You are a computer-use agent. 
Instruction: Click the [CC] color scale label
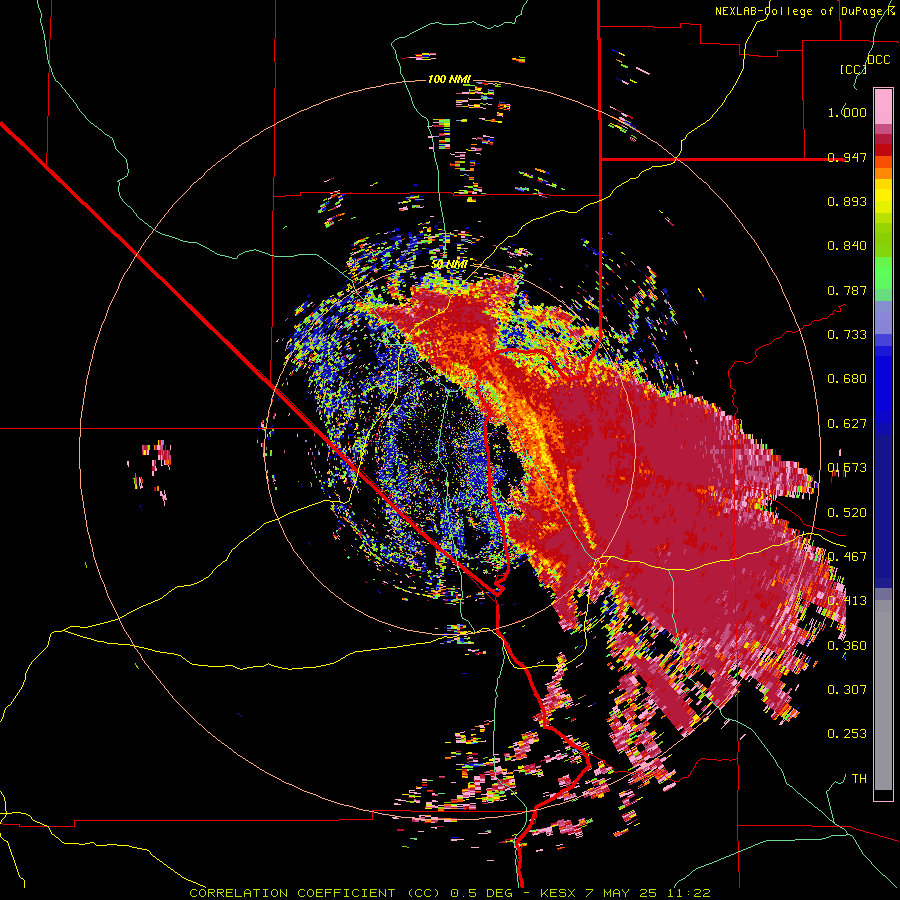click(x=853, y=69)
